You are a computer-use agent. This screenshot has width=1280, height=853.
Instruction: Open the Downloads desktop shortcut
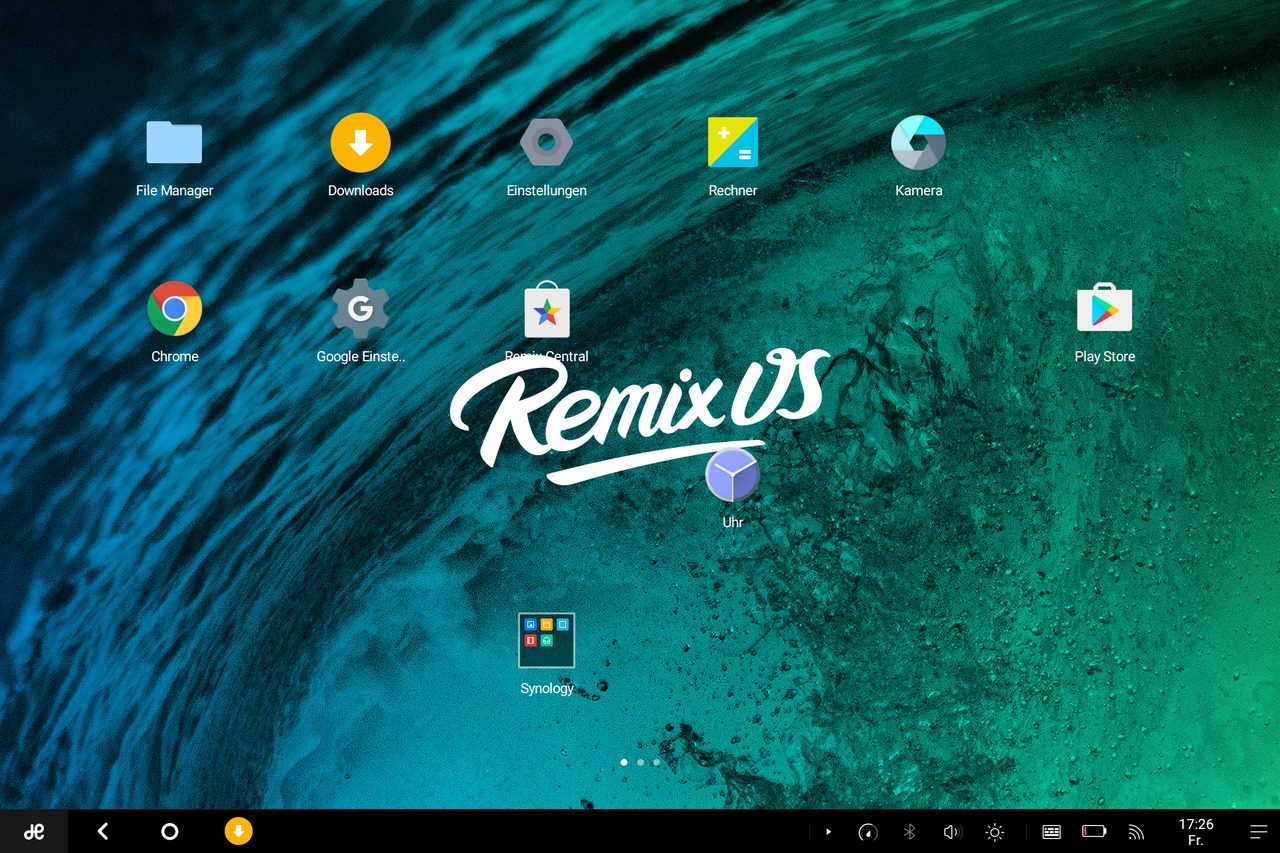pyautogui.click(x=360, y=143)
